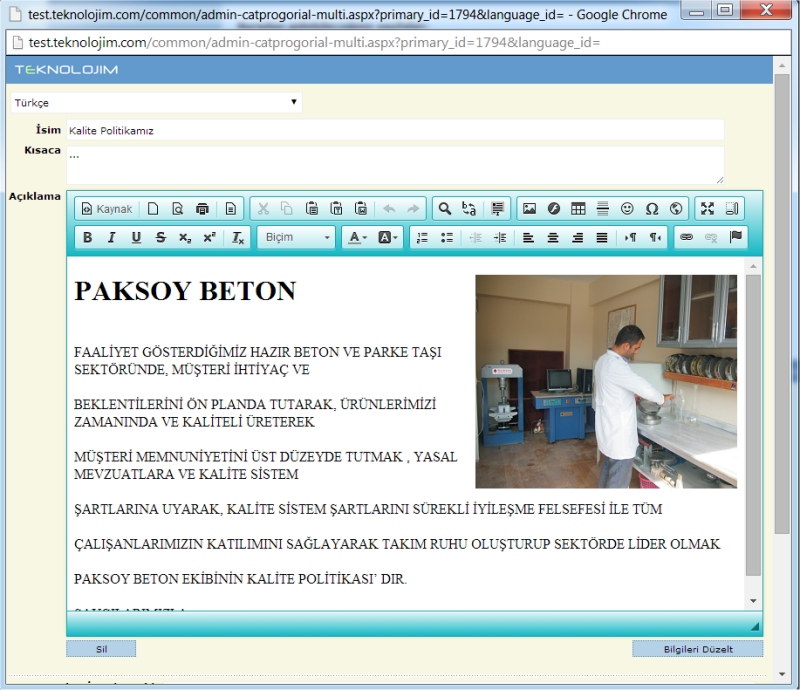Open the text color picker
The height and width of the screenshot is (690, 800).
358,237
